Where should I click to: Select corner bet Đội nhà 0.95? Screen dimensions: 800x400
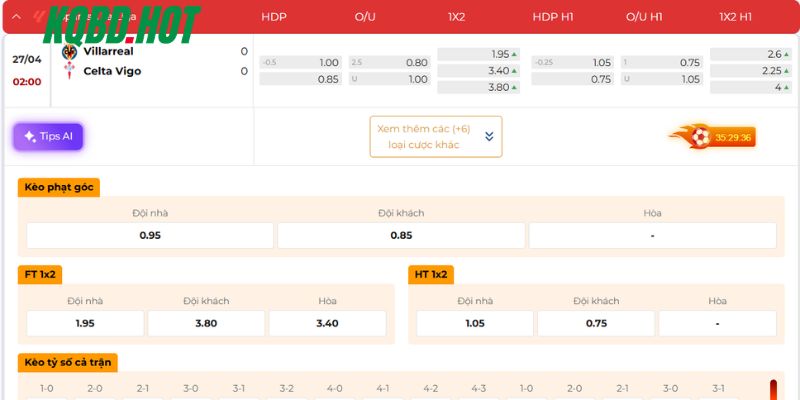tap(150, 236)
